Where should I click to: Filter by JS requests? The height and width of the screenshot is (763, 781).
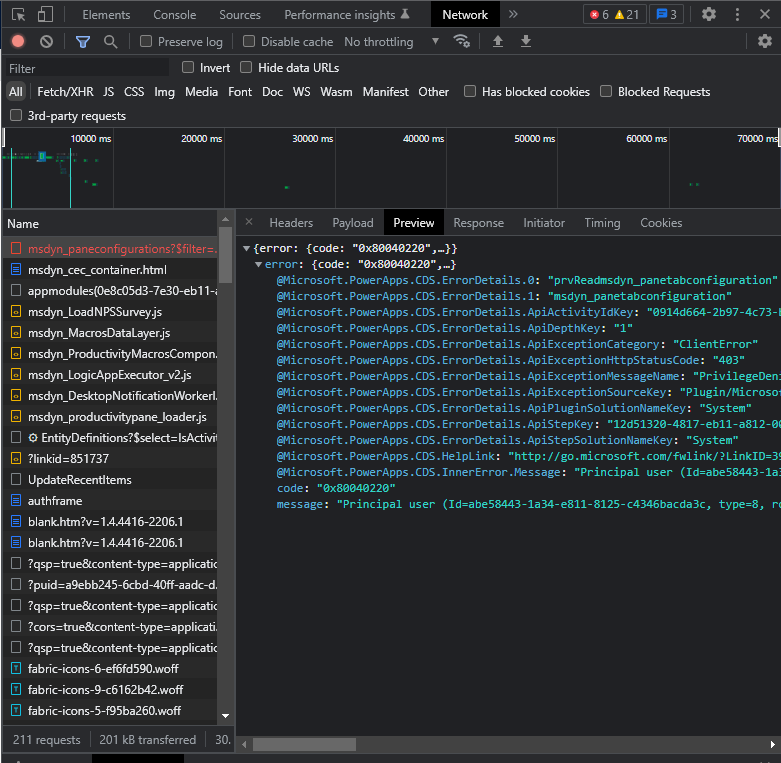pos(109,92)
